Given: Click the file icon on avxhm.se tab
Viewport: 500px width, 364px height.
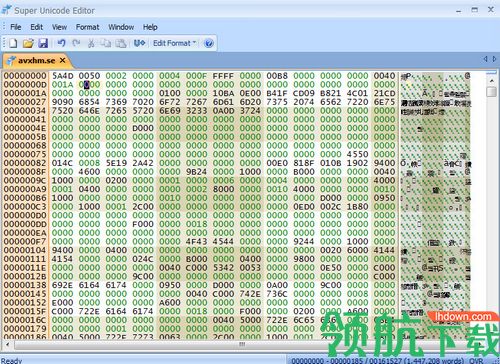Looking at the screenshot, I should (x=11, y=60).
